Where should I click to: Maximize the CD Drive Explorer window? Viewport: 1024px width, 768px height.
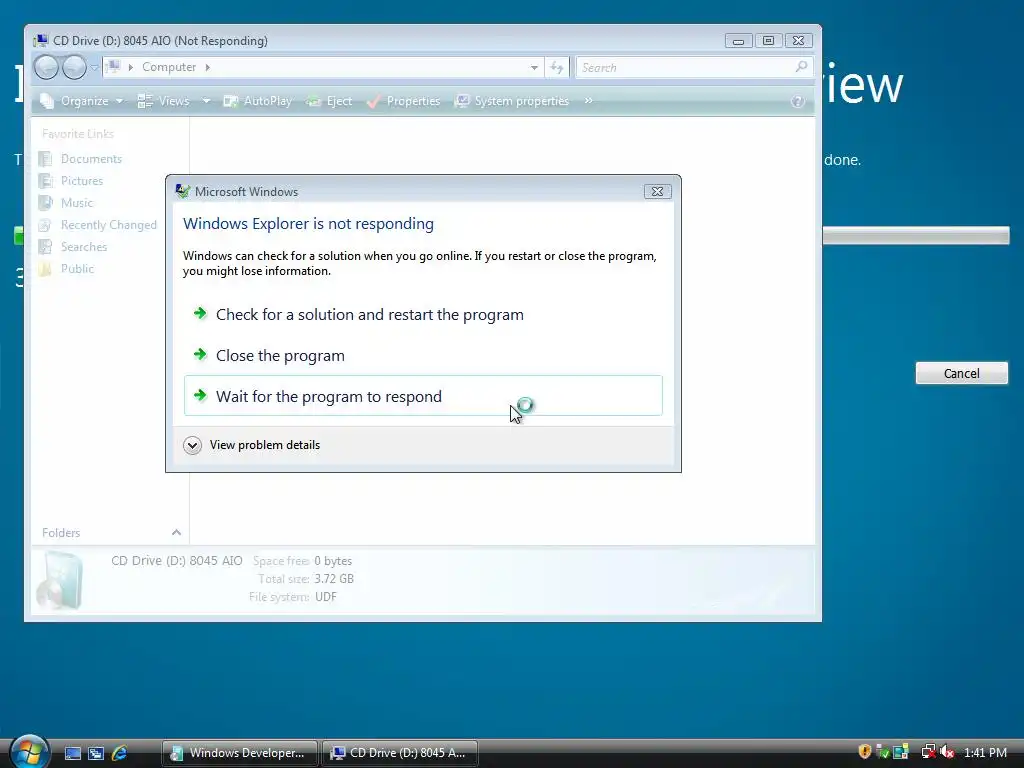point(768,40)
